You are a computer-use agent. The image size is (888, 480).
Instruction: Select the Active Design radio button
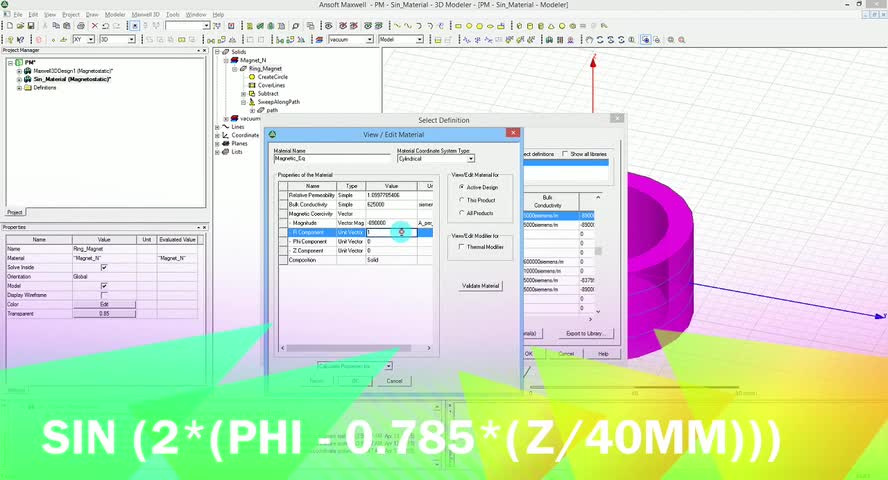click(462, 187)
